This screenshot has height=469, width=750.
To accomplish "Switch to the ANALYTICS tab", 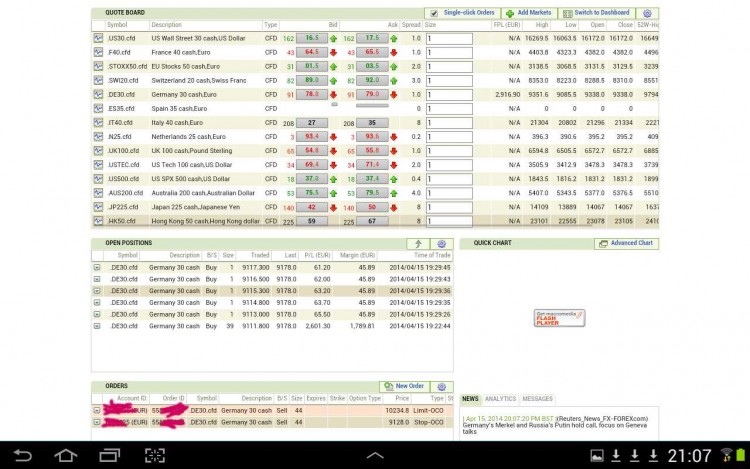I will [x=500, y=399].
